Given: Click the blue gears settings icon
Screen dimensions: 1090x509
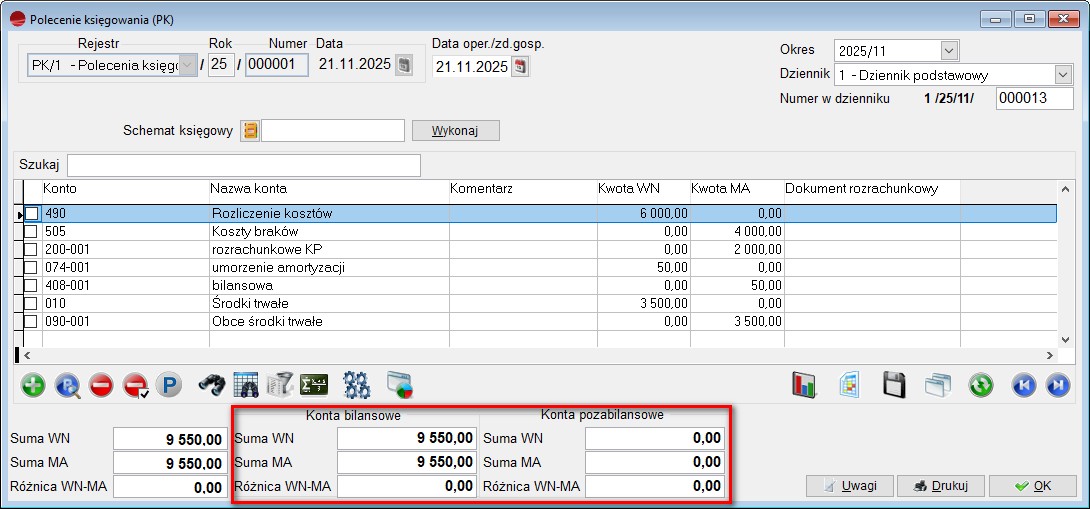Looking at the screenshot, I should (356, 385).
